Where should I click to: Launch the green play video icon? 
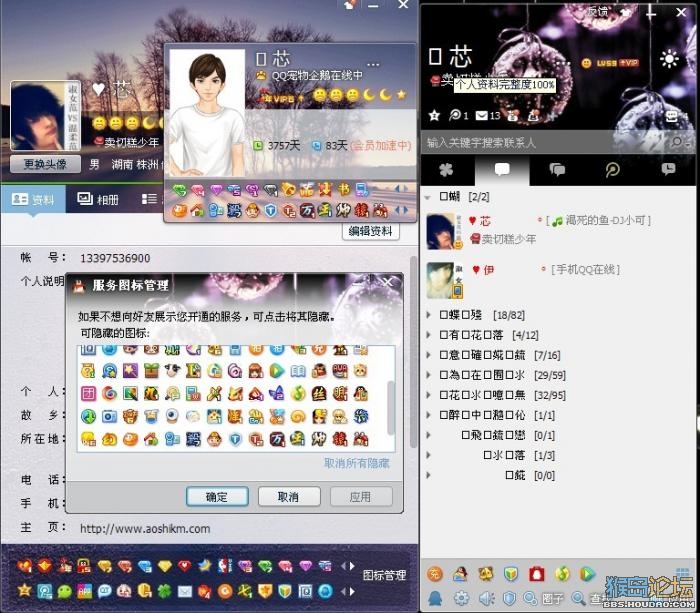click(x=588, y=574)
